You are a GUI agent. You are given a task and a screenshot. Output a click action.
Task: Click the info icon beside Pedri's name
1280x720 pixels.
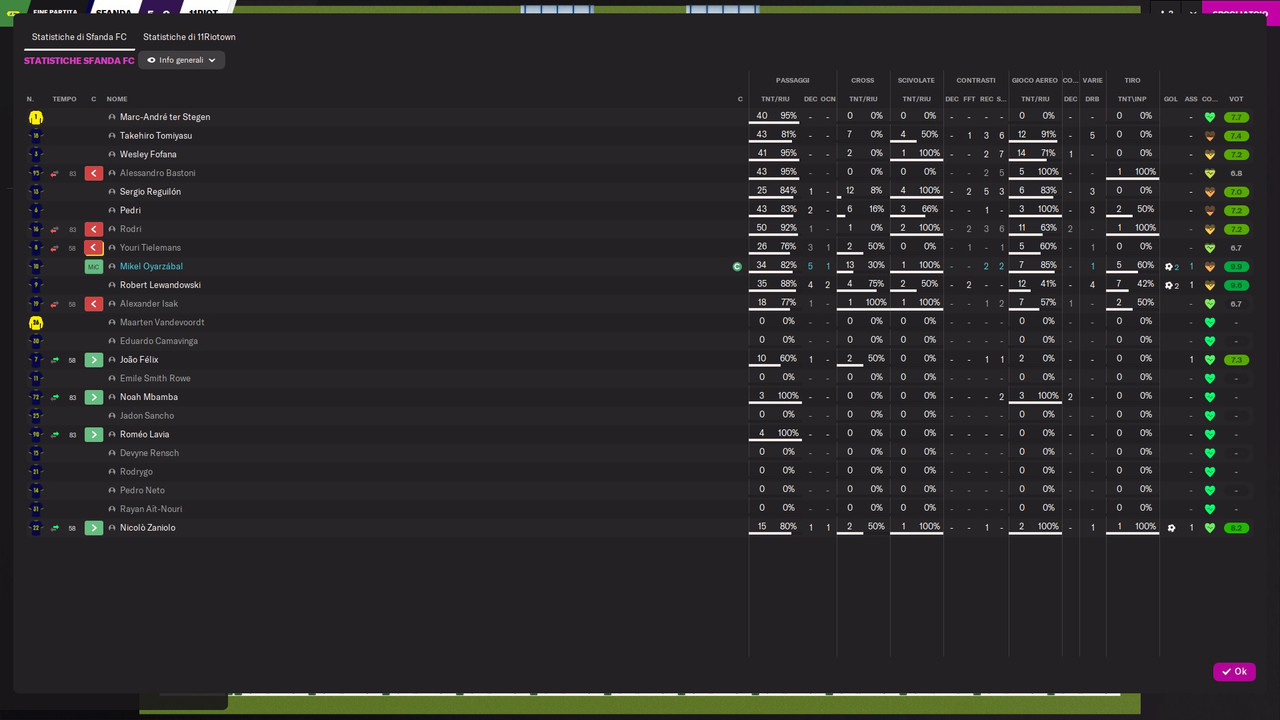coord(112,211)
